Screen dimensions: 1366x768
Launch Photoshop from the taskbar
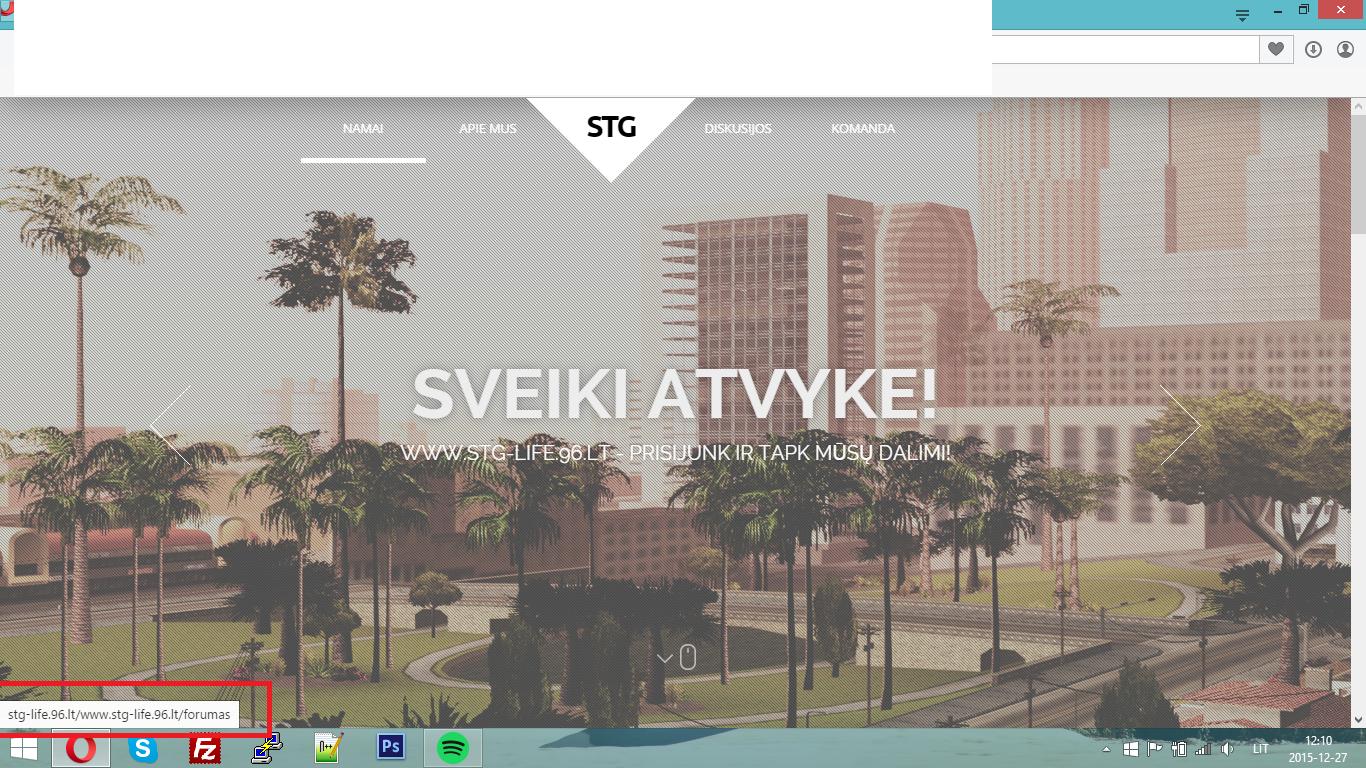[x=391, y=748]
